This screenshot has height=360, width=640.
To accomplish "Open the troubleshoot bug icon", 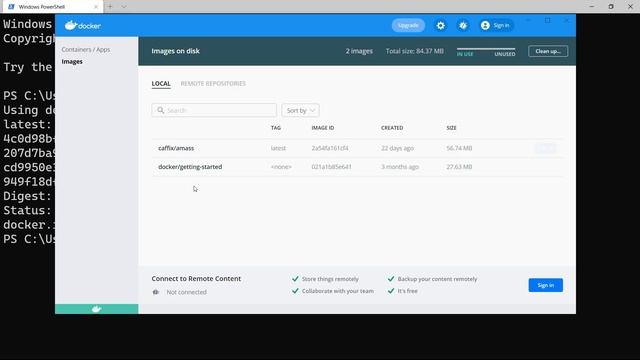I will click(x=463, y=25).
